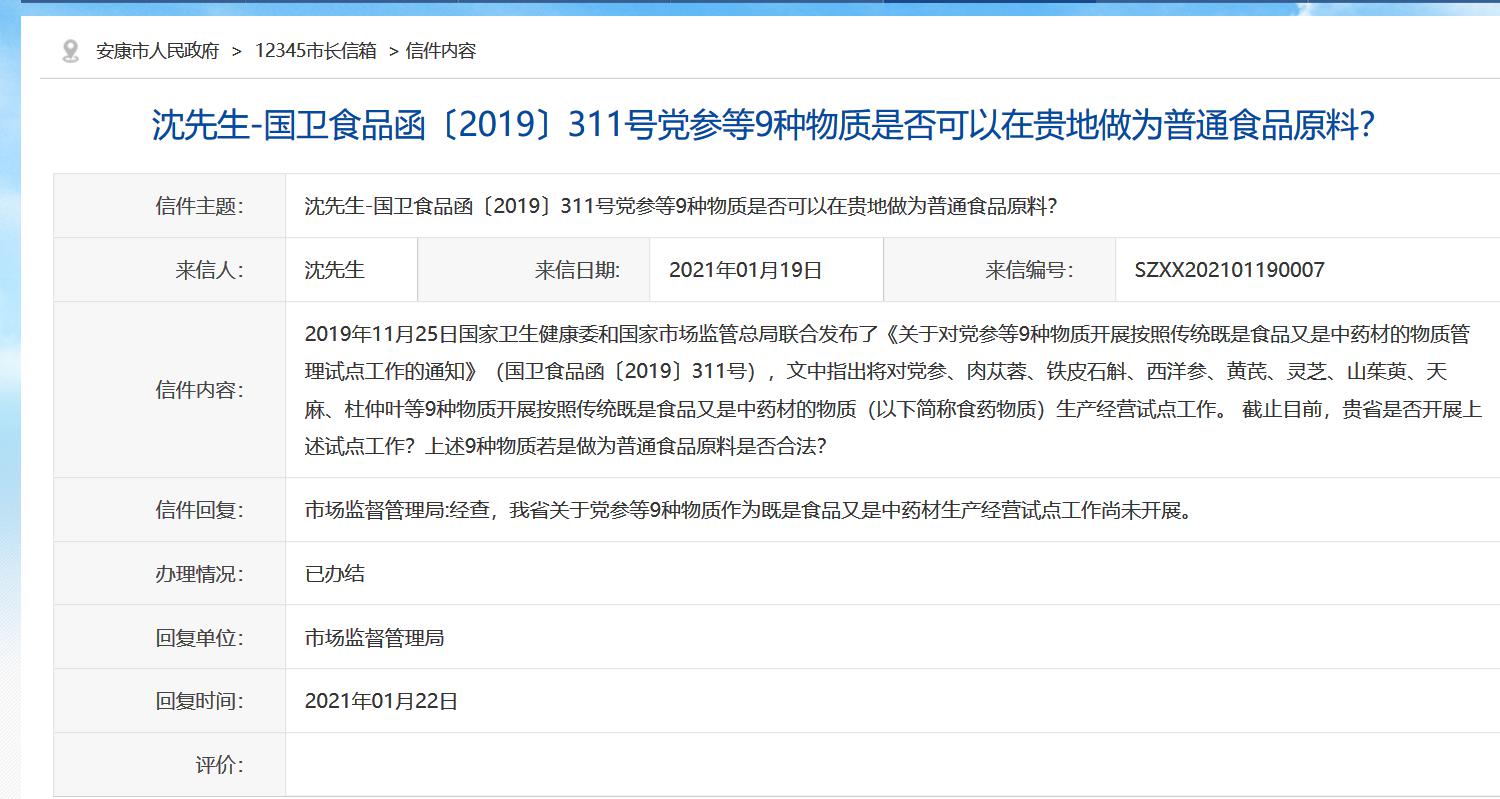The height and width of the screenshot is (799, 1500).
Task: Click the blue page title heading
Action: point(763,125)
